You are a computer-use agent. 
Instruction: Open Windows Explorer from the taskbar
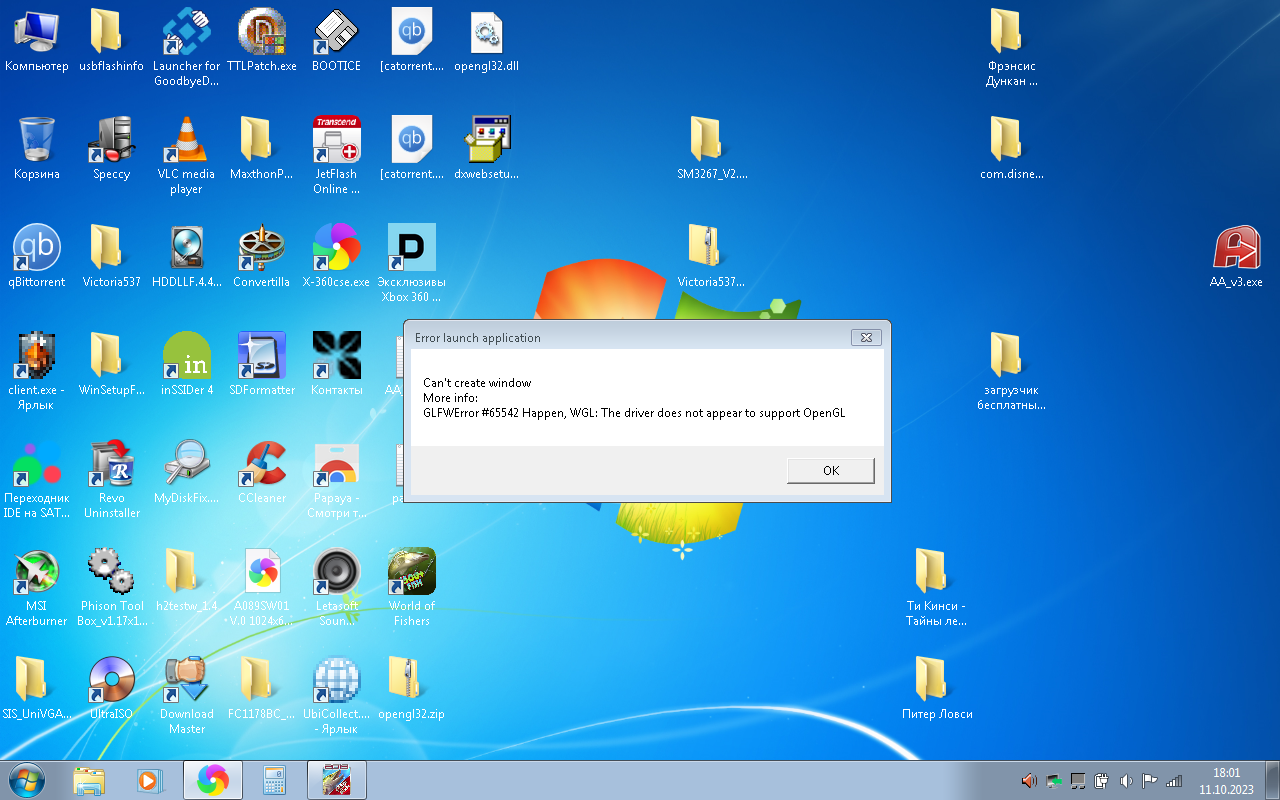(x=89, y=780)
